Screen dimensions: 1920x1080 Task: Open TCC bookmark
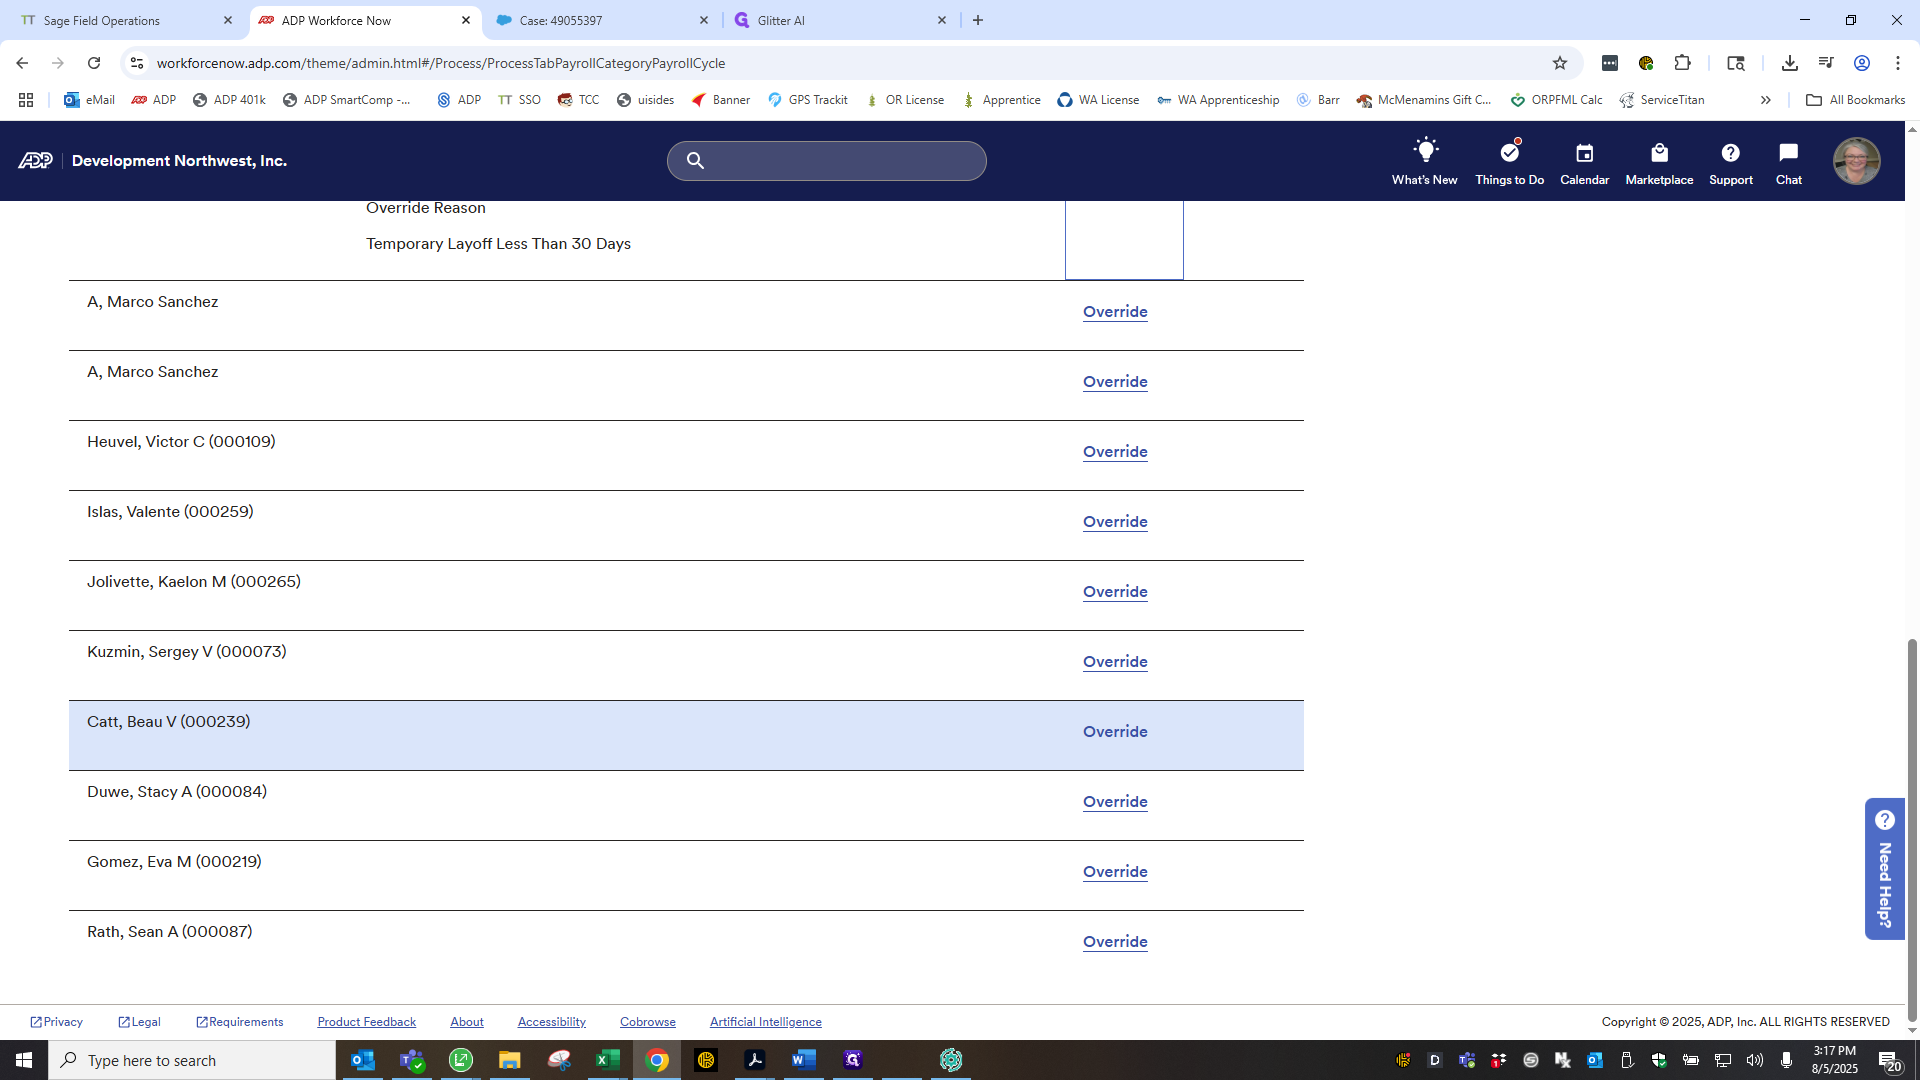579,100
